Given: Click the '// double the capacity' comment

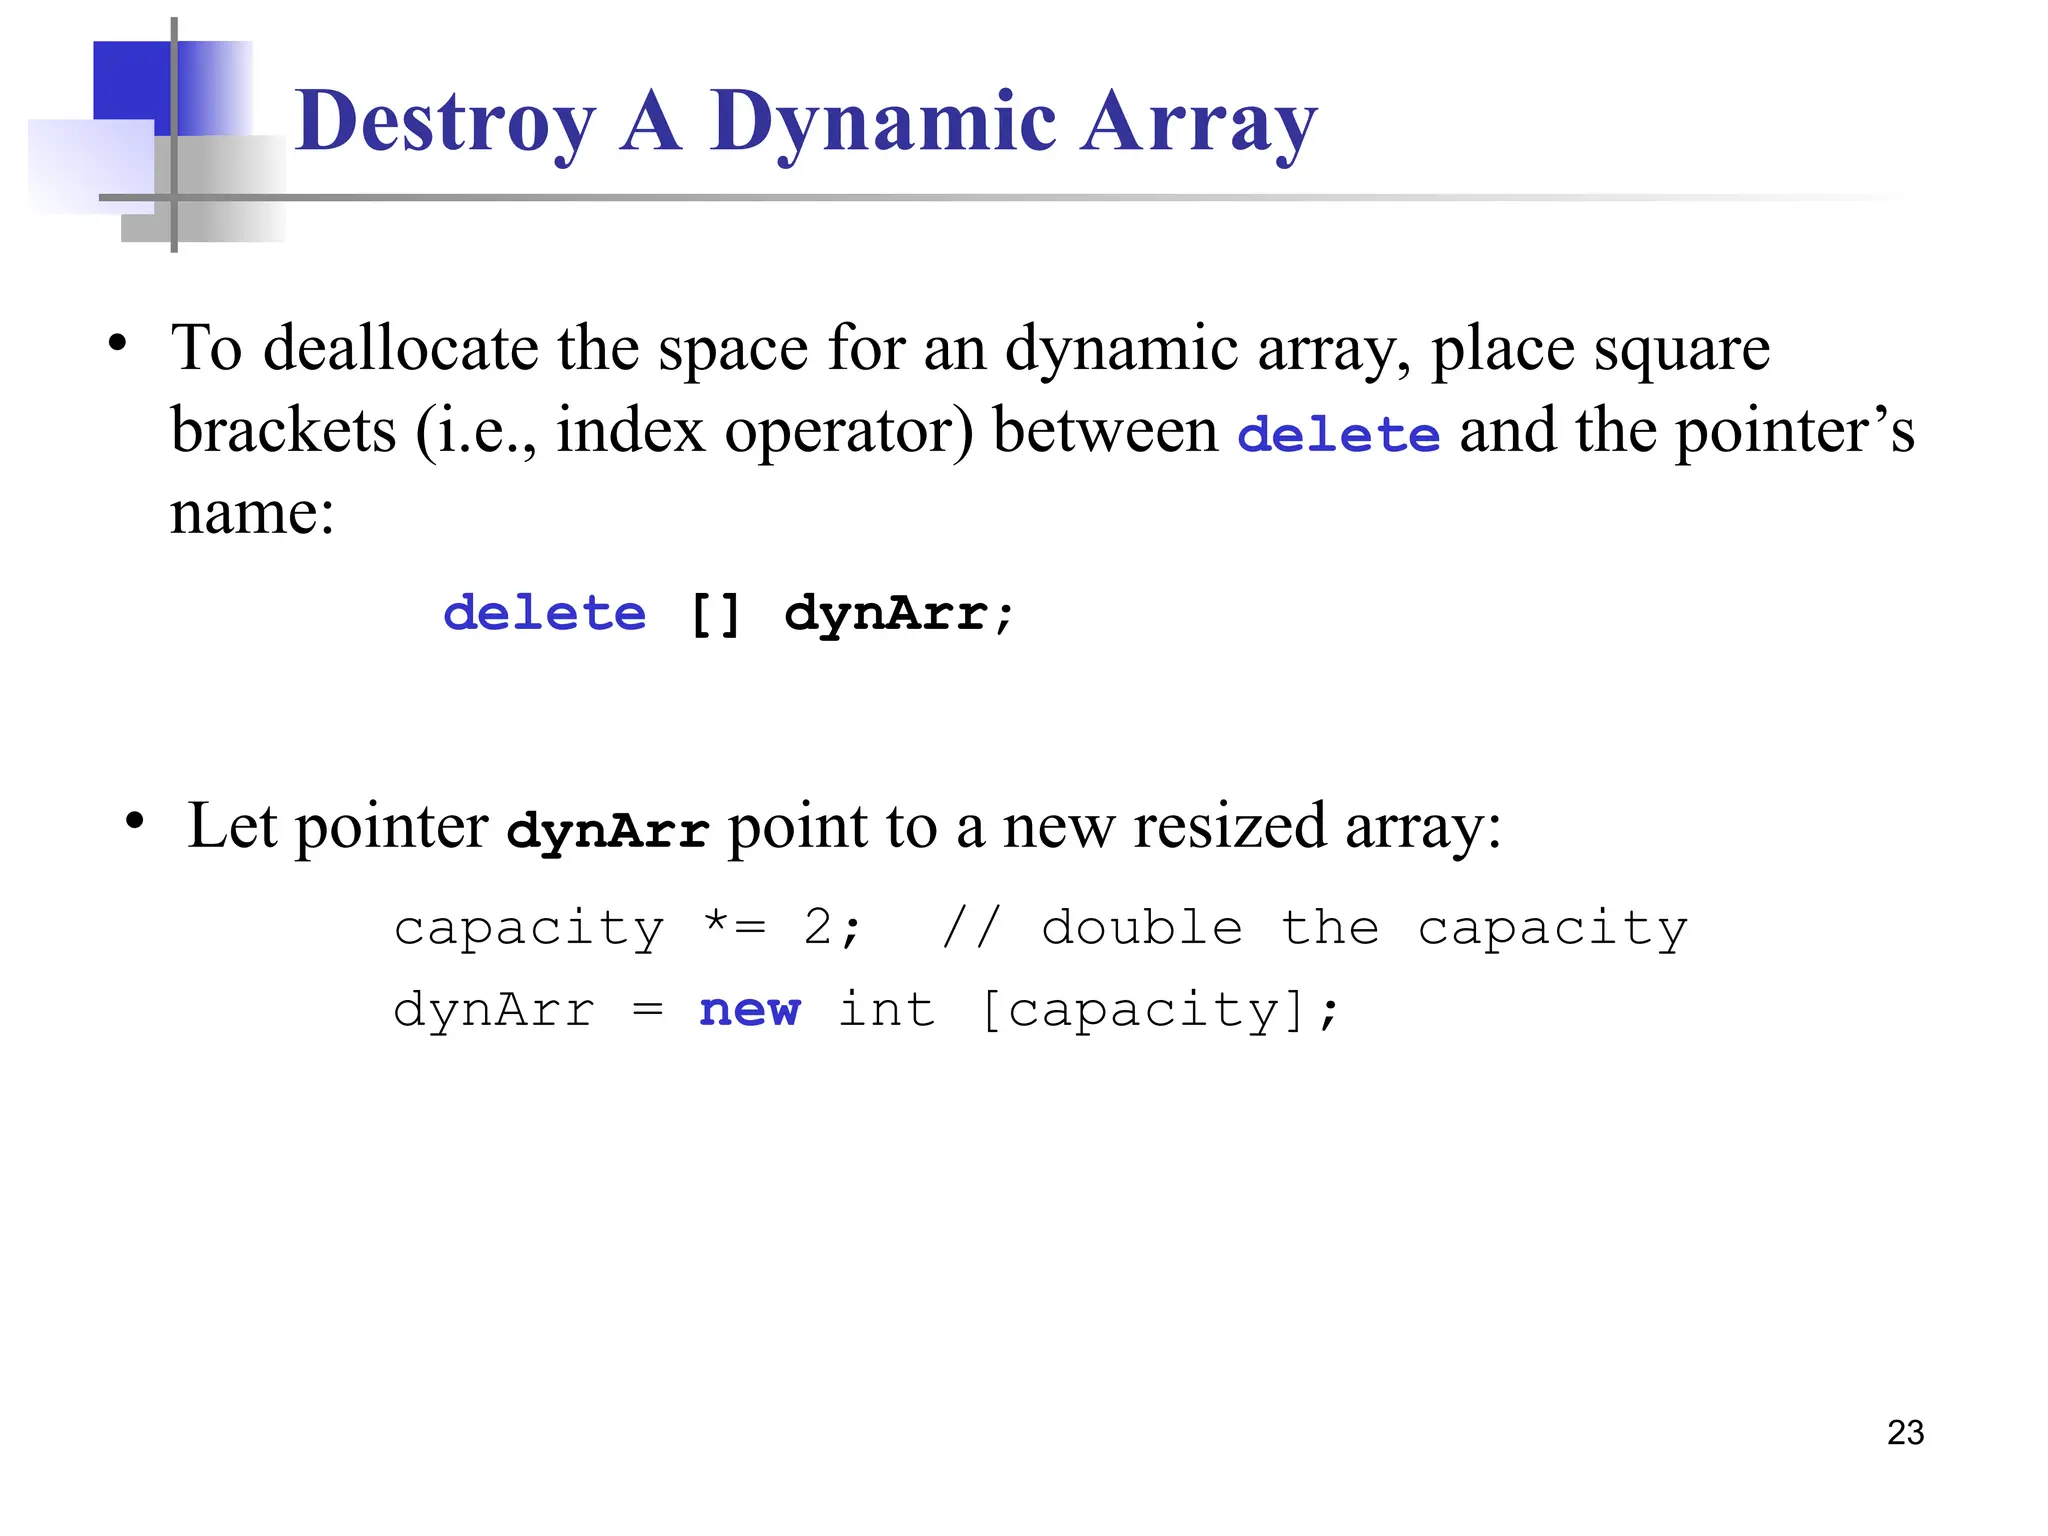Looking at the screenshot, I should pos(1314,928).
